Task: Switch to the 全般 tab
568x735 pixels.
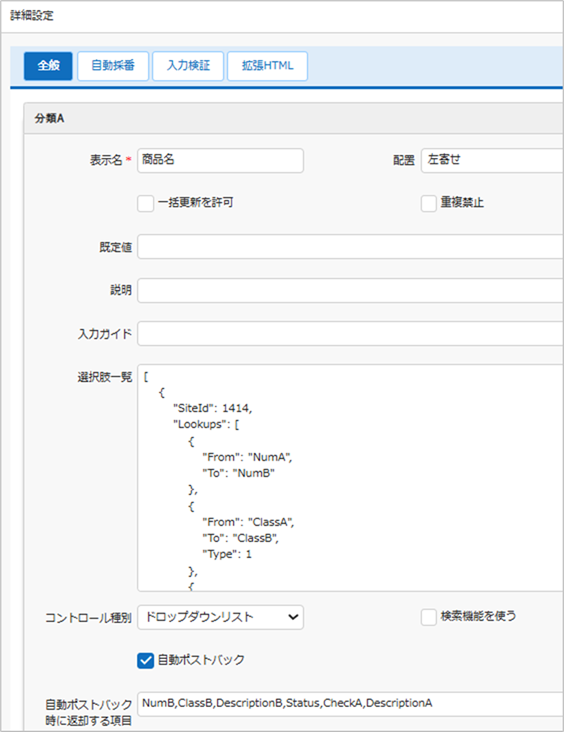Action: [48, 66]
